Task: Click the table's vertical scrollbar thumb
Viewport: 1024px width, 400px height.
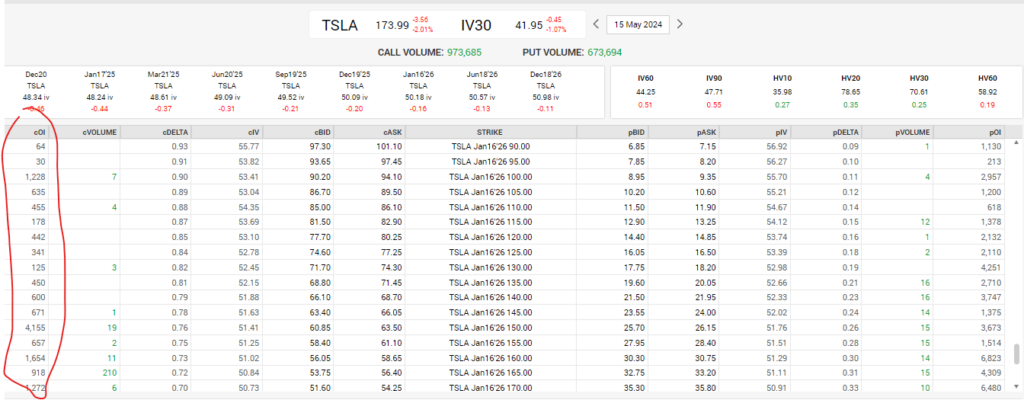Action: (1016, 355)
